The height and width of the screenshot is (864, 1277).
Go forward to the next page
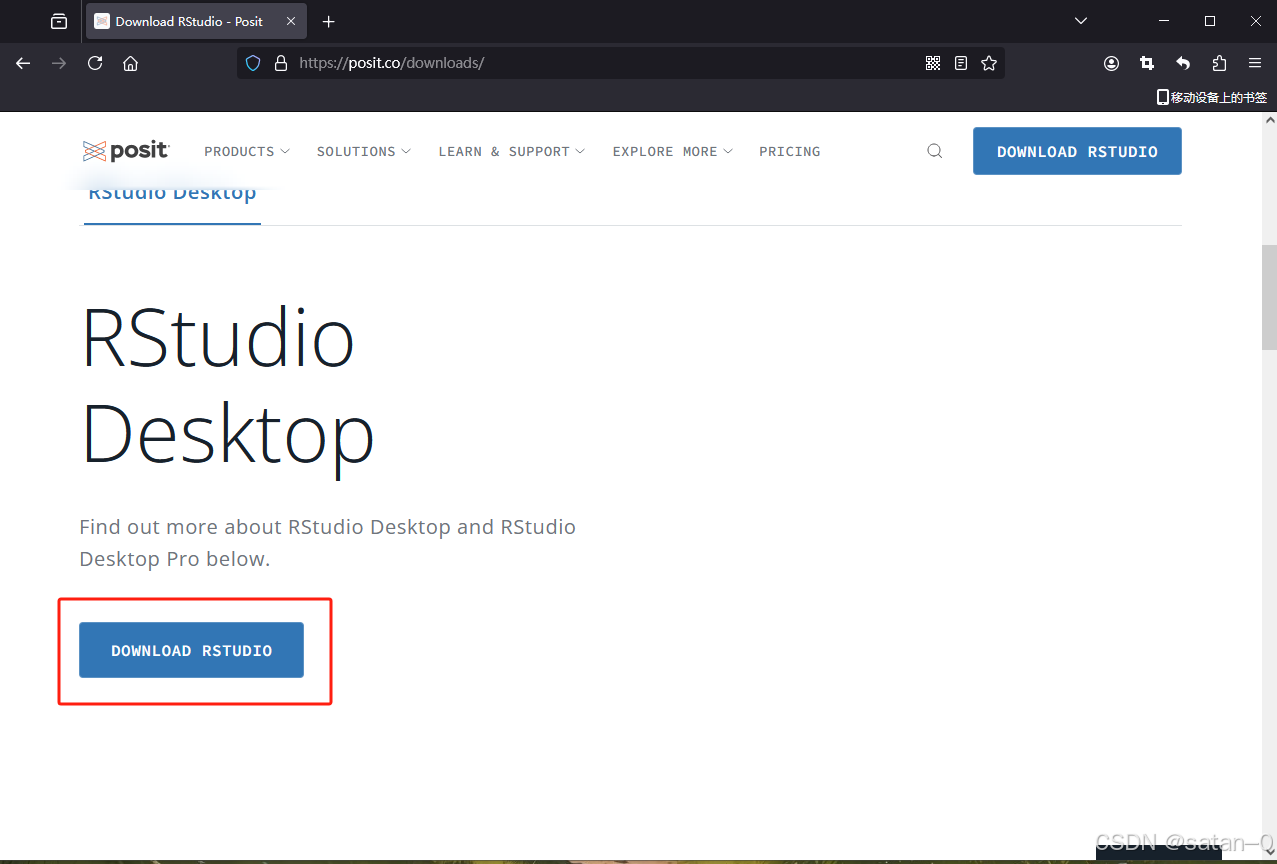point(59,63)
